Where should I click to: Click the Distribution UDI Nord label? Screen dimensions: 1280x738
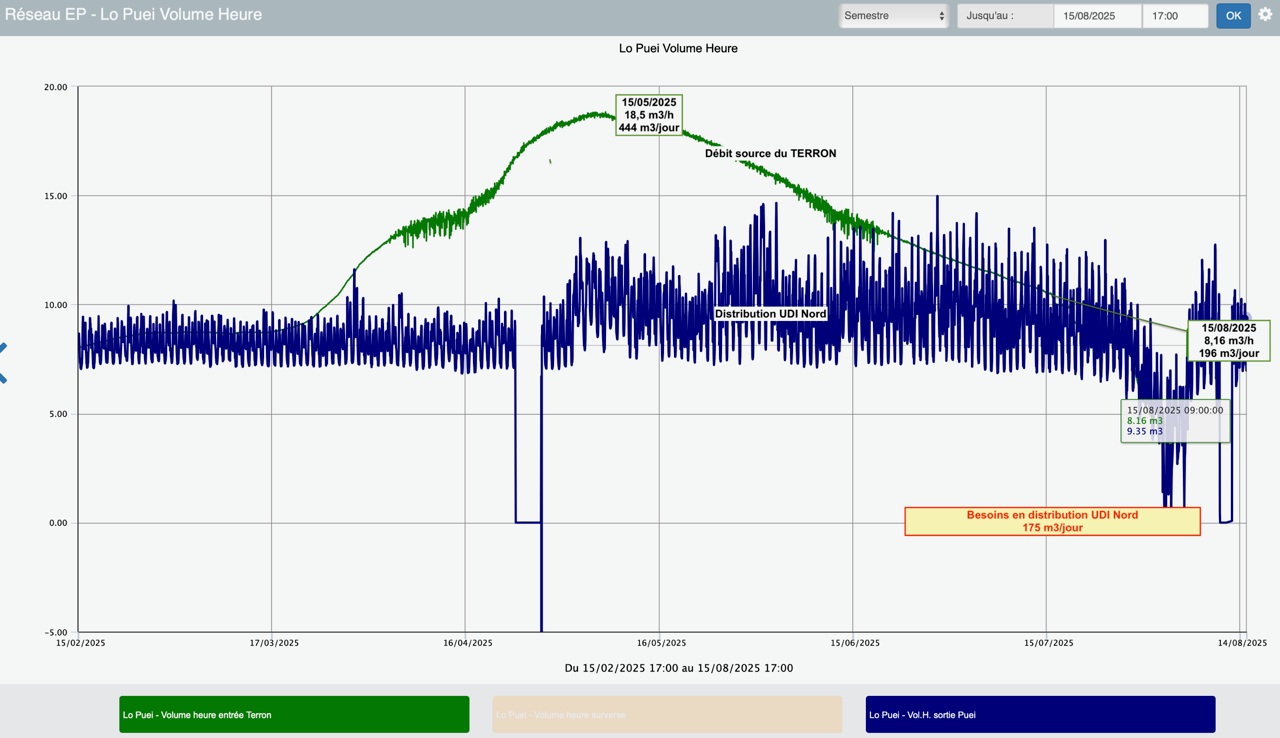(770, 314)
